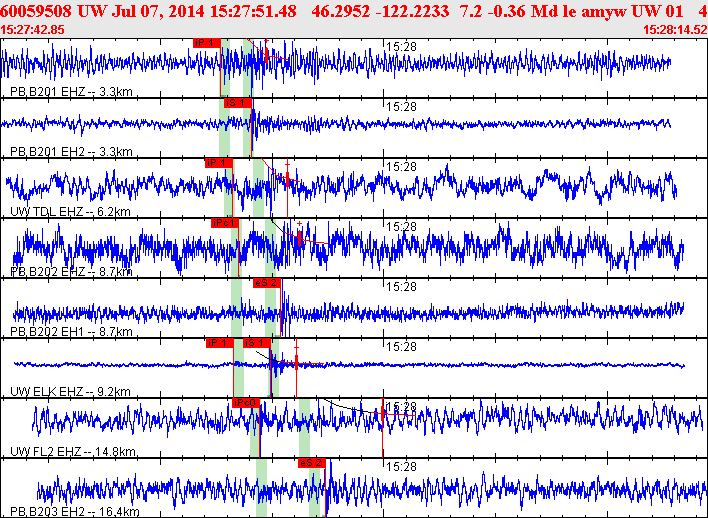Image resolution: width=708 pixels, height=518 pixels.
Task: Click the station label PB.B203 EH2 -- 16.4km
Action: pyautogui.click(x=75, y=512)
